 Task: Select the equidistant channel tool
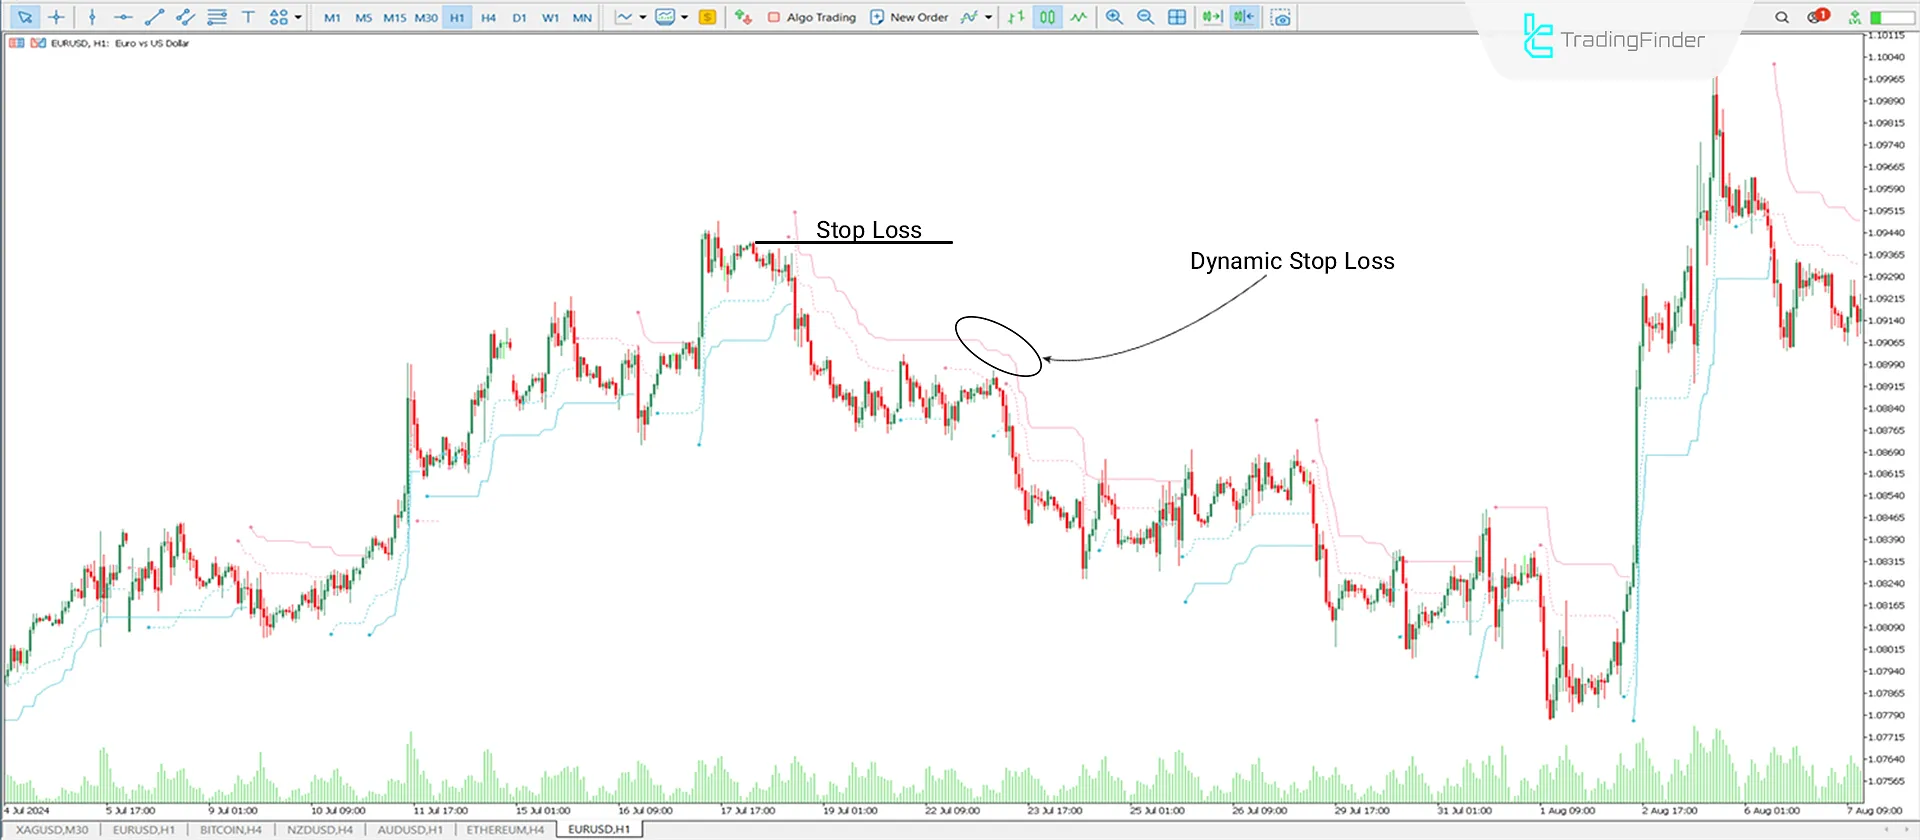pyautogui.click(x=185, y=17)
